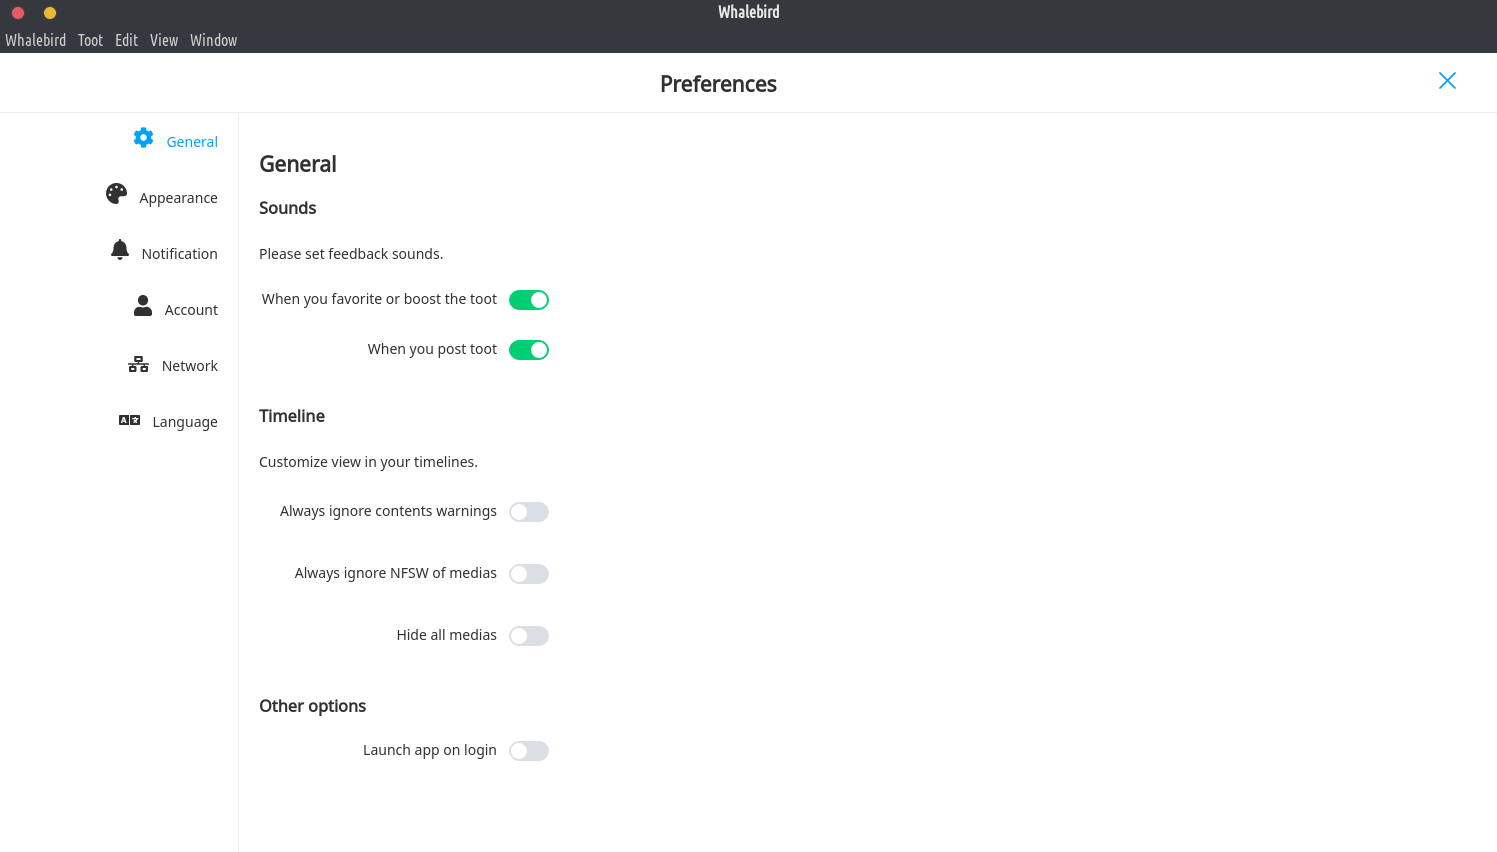Click the Notification bell icon
This screenshot has height=852, width=1497.
pos(120,250)
